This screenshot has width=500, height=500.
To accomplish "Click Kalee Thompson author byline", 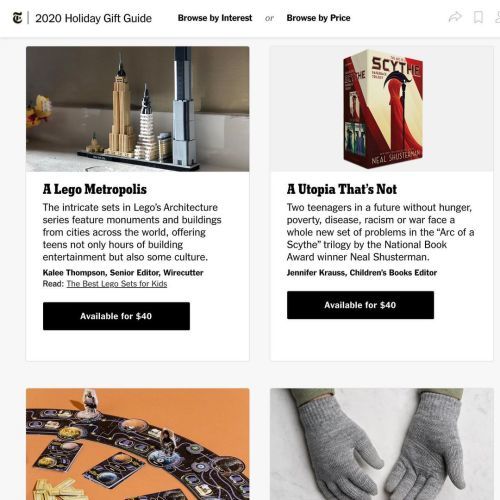I will click(123, 273).
